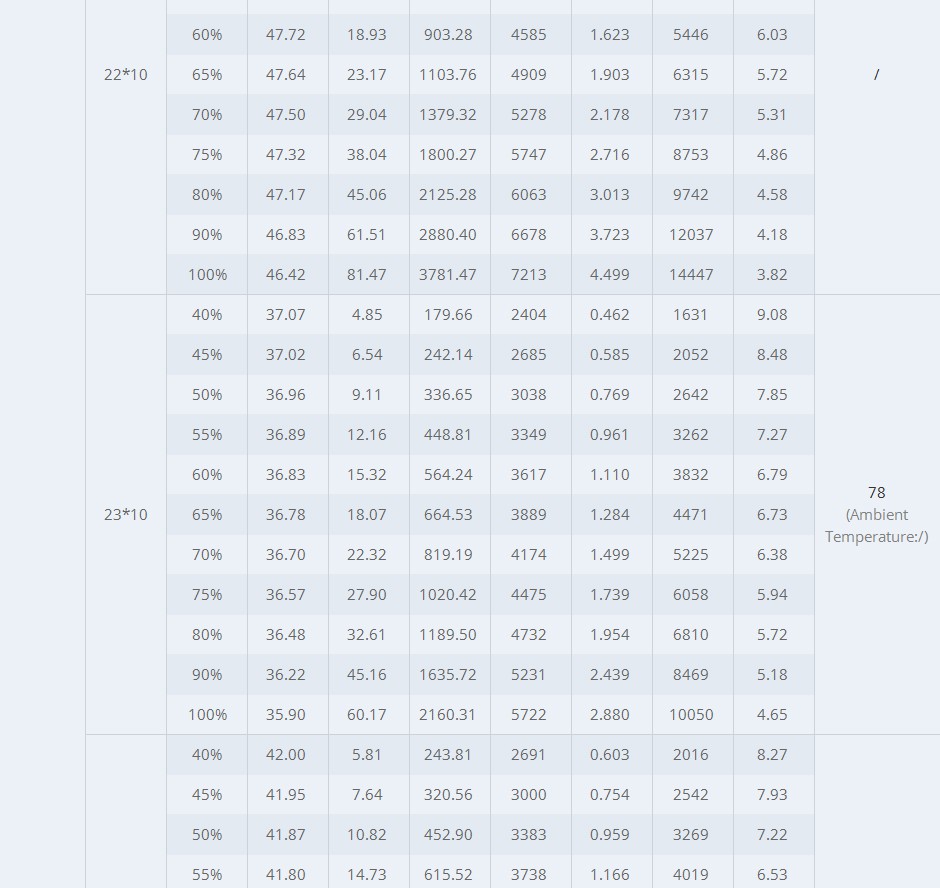Click the 0.462 torque cell
940x888 pixels.
[609, 315]
